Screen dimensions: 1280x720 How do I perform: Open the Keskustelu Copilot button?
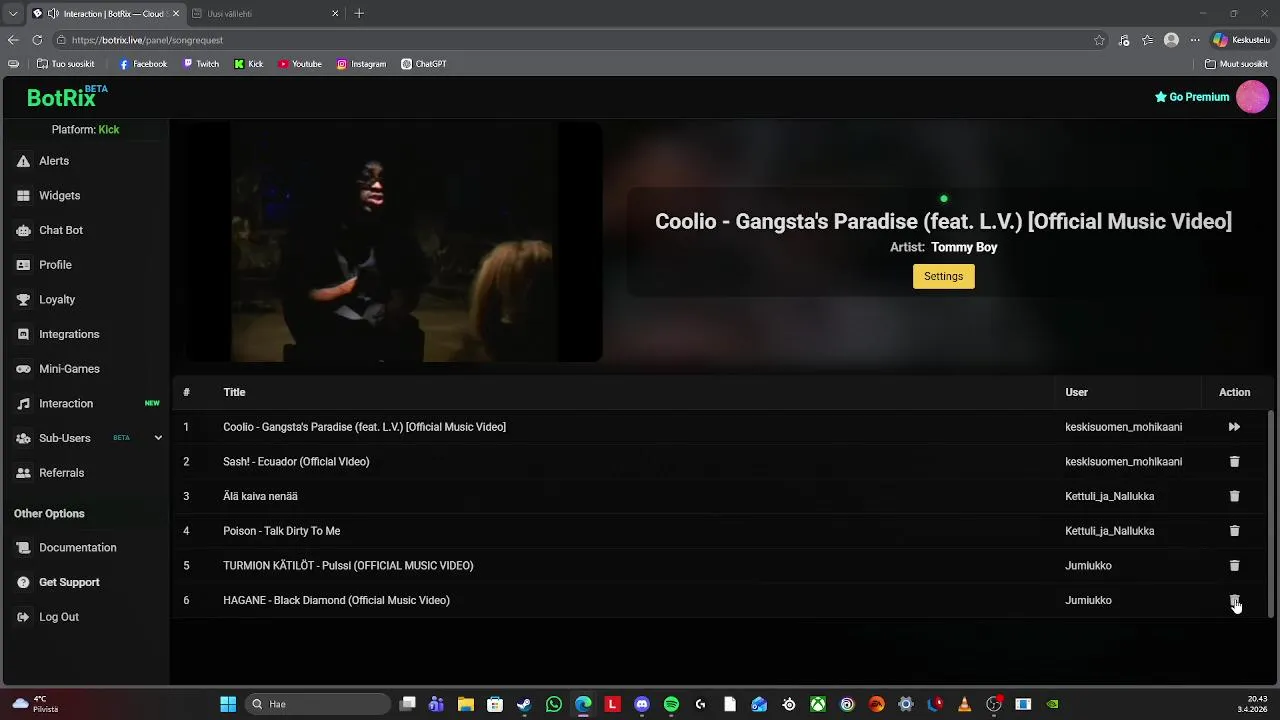click(1241, 40)
